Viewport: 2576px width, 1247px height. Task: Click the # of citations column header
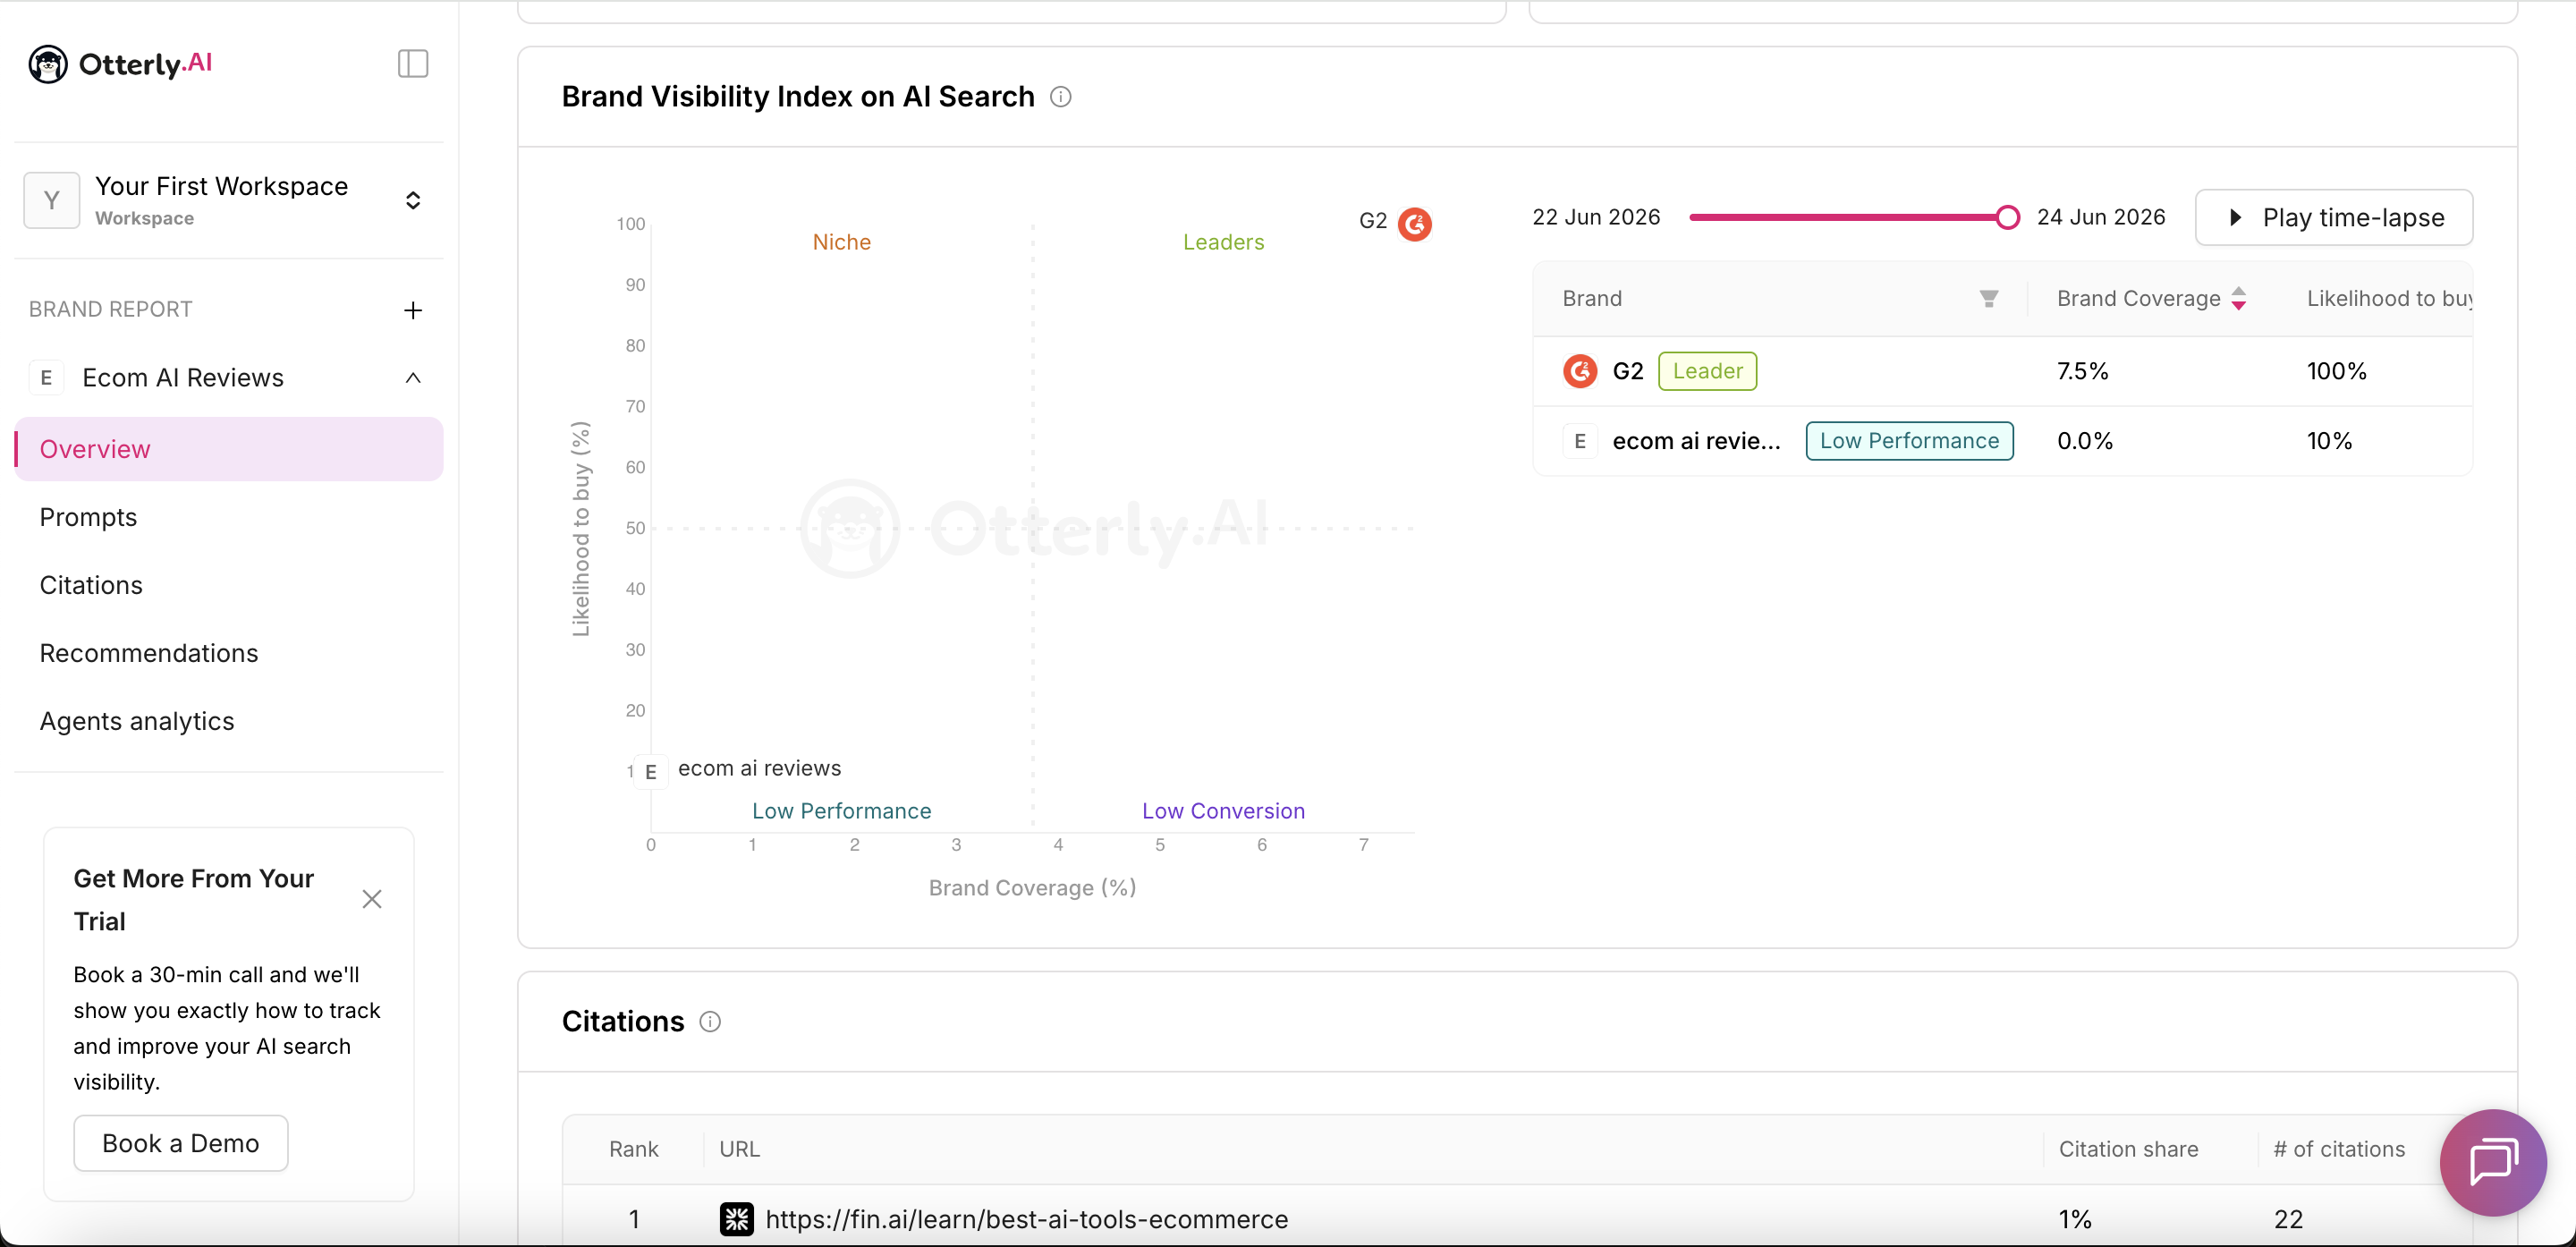(x=2339, y=1150)
